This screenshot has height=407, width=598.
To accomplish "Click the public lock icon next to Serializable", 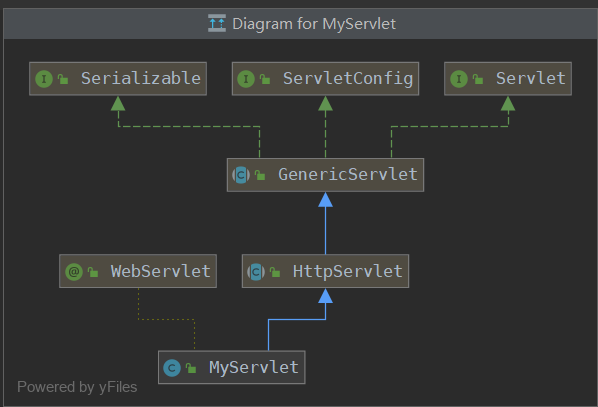I will (63, 79).
